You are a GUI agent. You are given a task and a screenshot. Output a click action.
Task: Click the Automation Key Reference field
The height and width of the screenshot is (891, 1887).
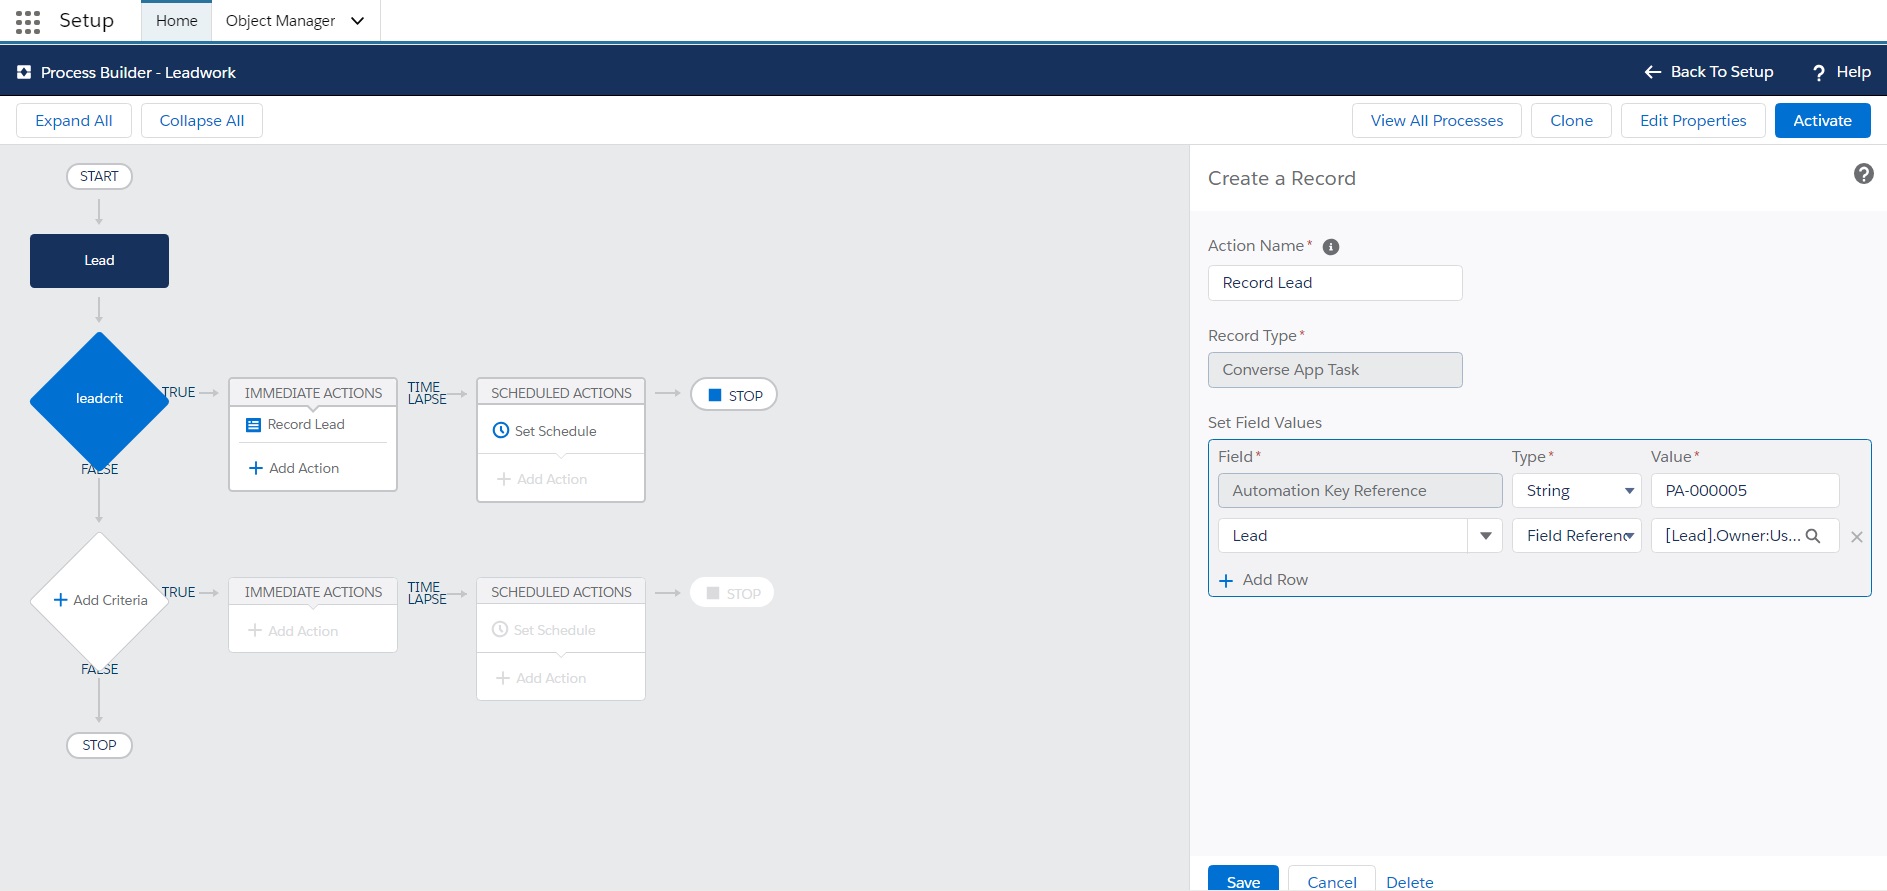[1360, 491]
